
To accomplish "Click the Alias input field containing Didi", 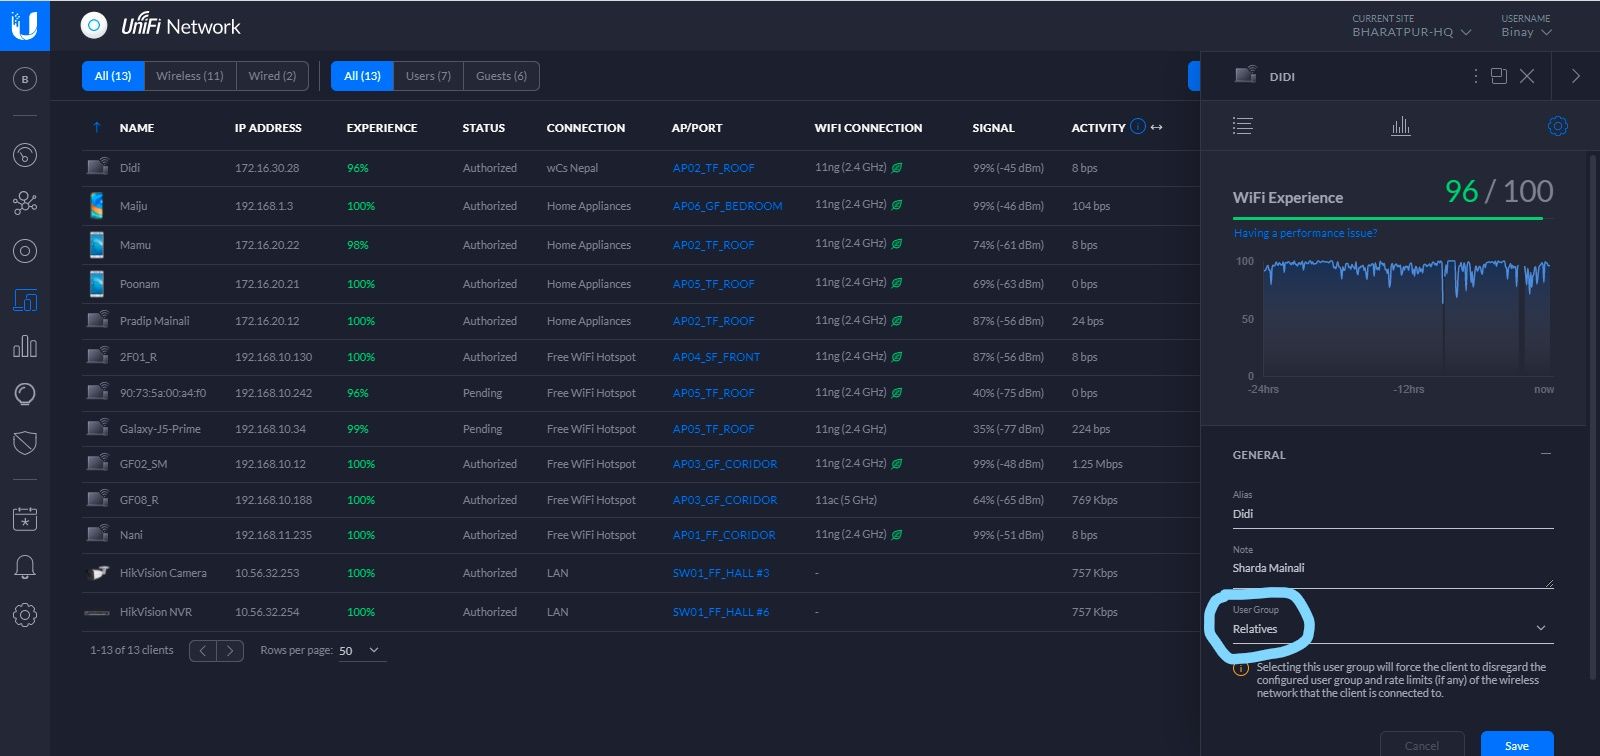I will pyautogui.click(x=1390, y=514).
